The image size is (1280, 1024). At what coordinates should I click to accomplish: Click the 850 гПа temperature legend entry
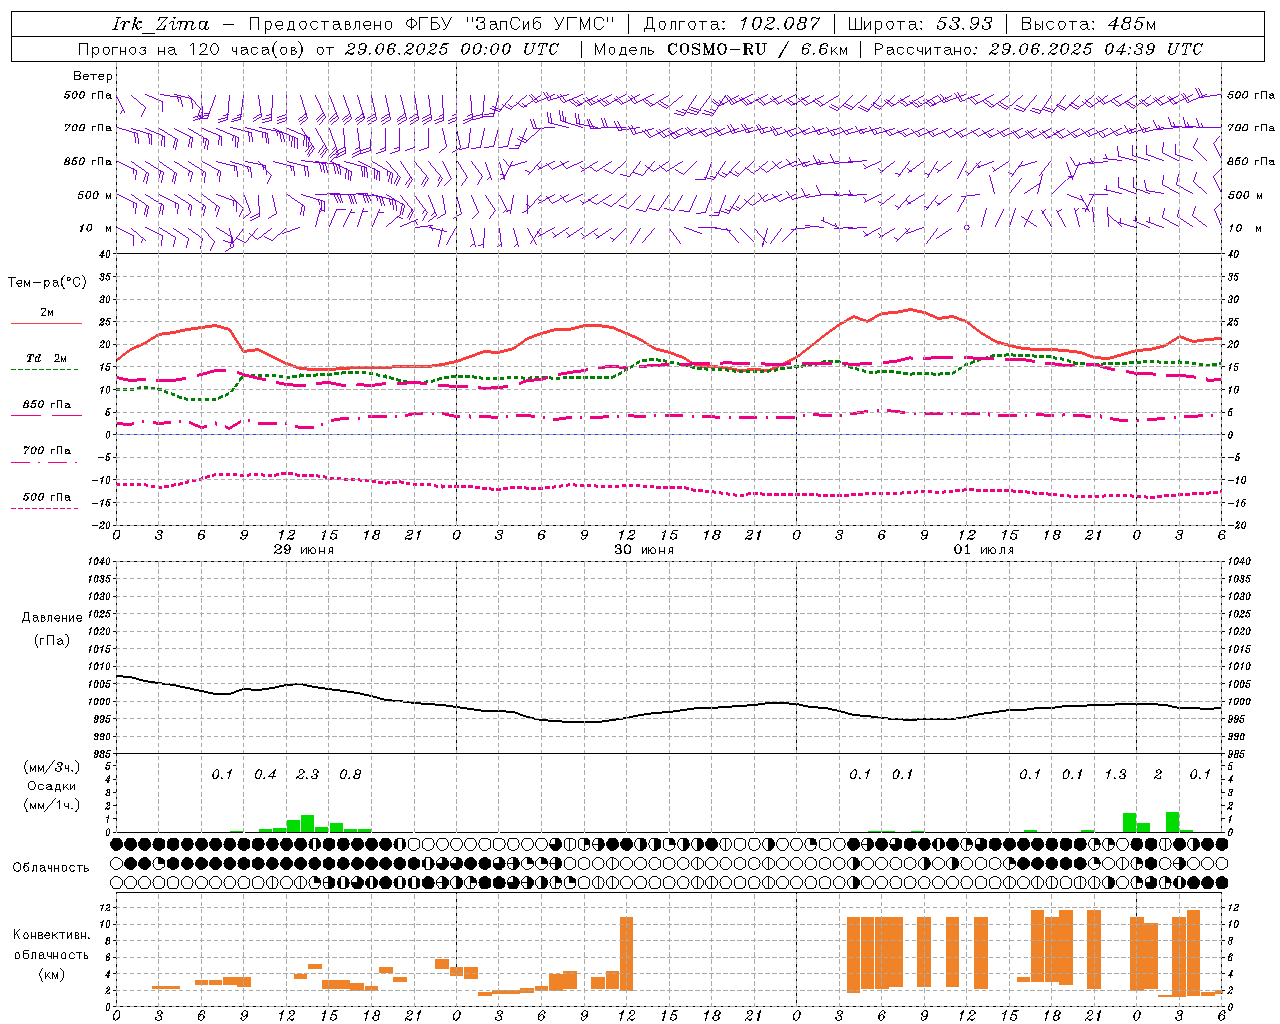(x=47, y=405)
